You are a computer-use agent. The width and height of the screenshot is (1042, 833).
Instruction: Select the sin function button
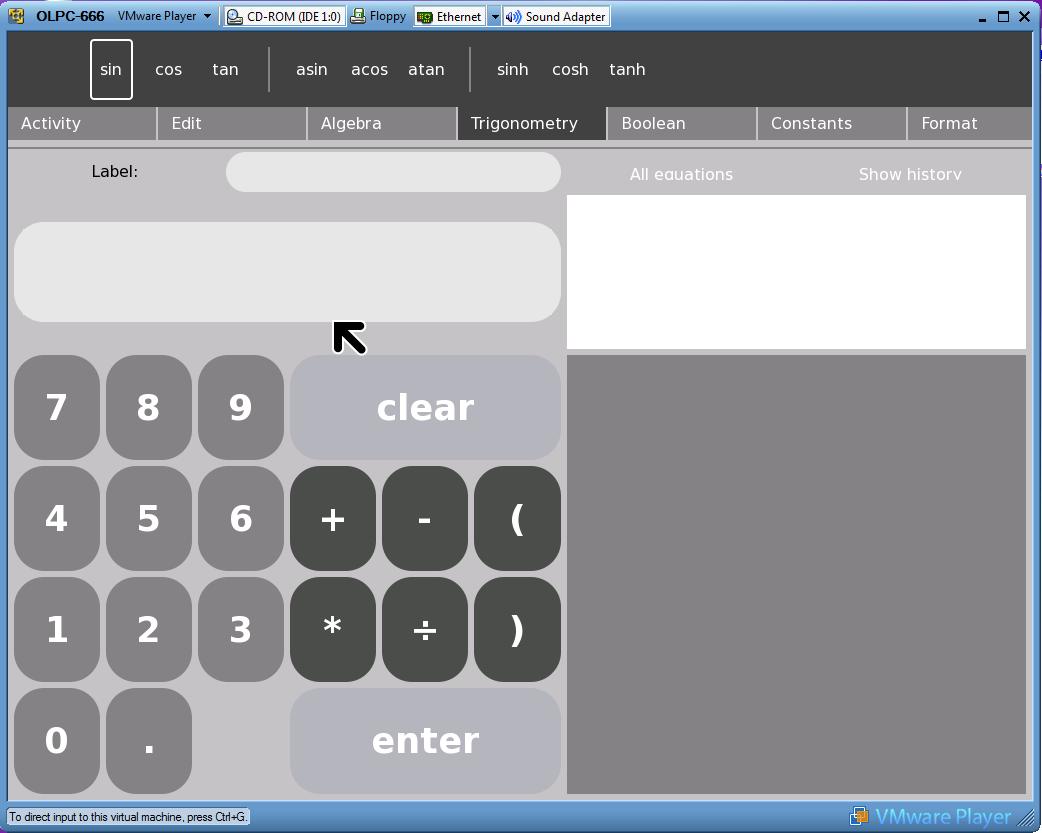(111, 70)
